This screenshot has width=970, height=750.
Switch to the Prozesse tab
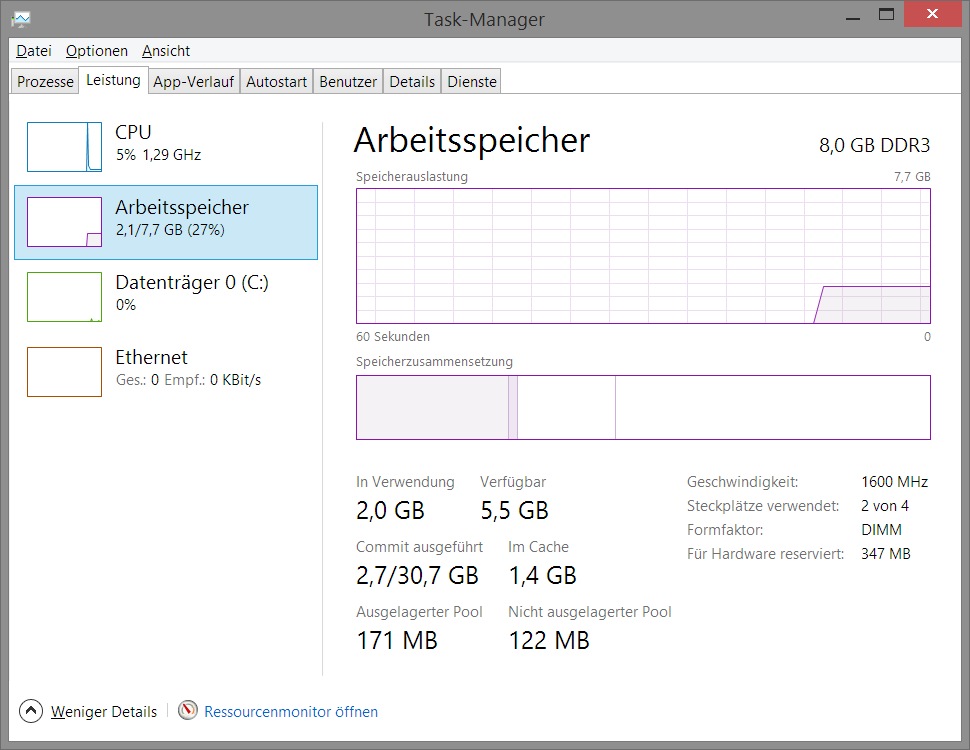46,82
